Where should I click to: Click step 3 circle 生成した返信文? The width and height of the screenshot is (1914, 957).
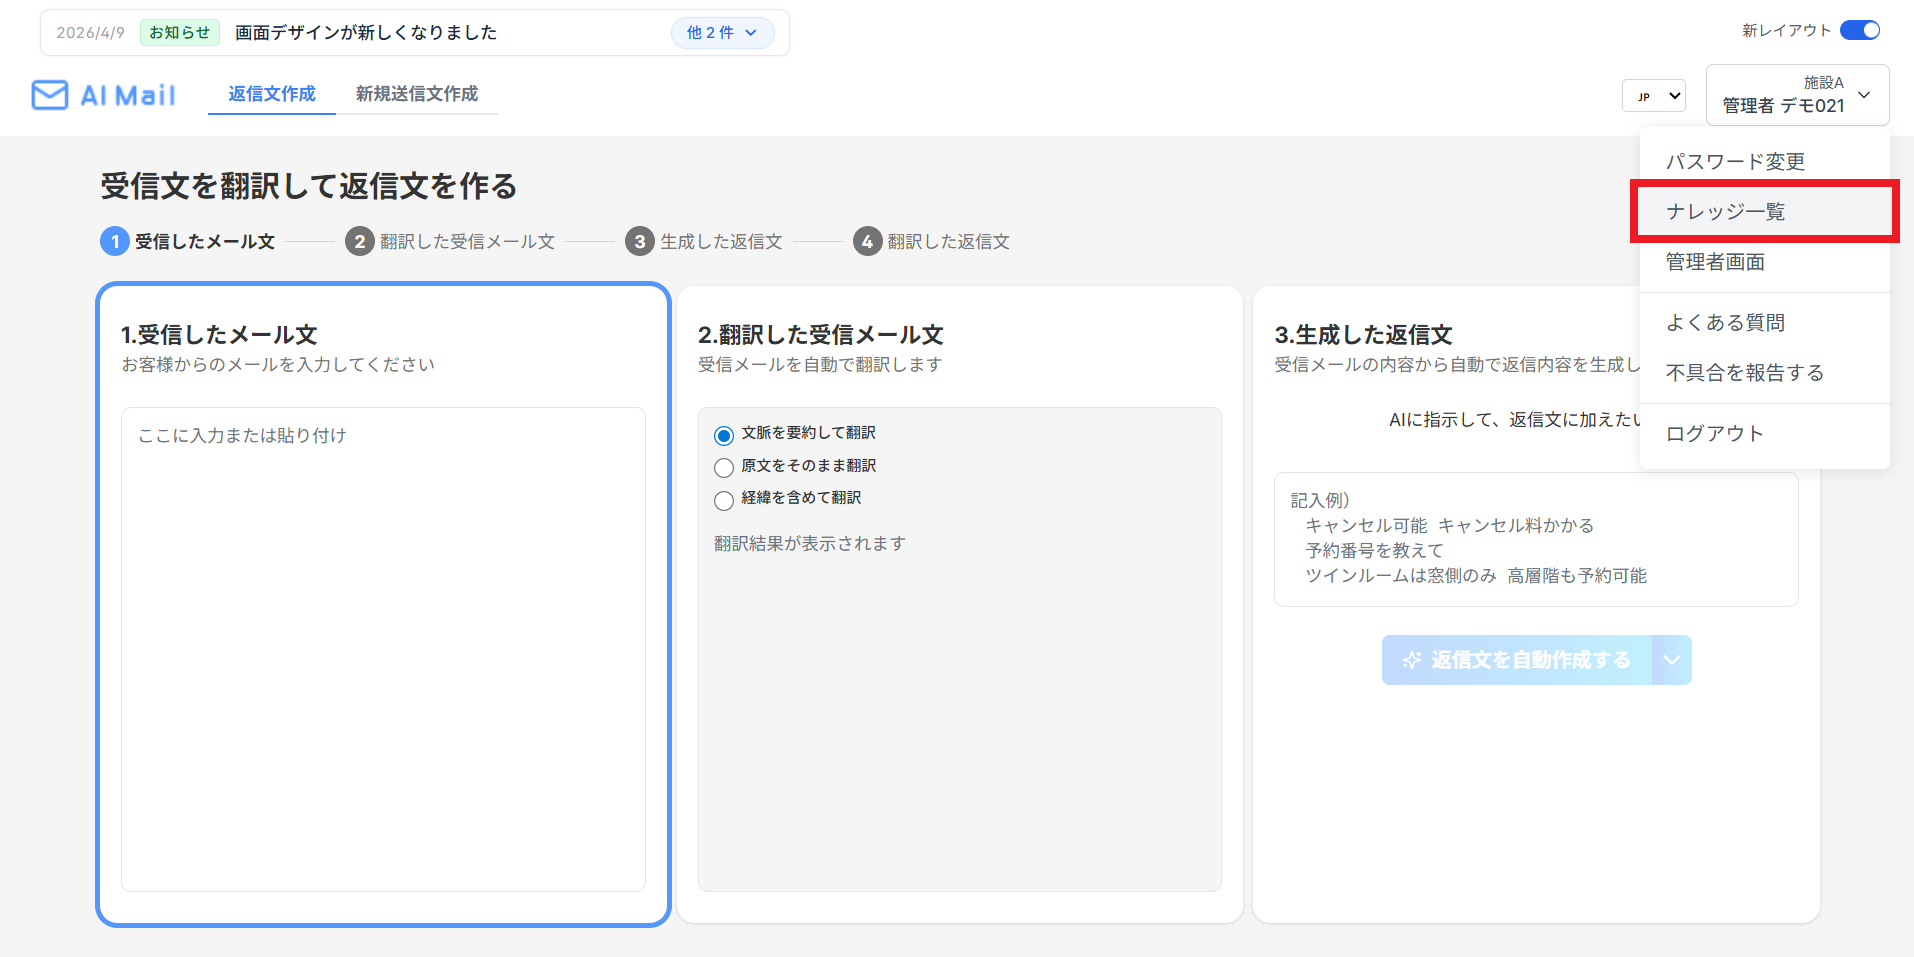pyautogui.click(x=640, y=241)
